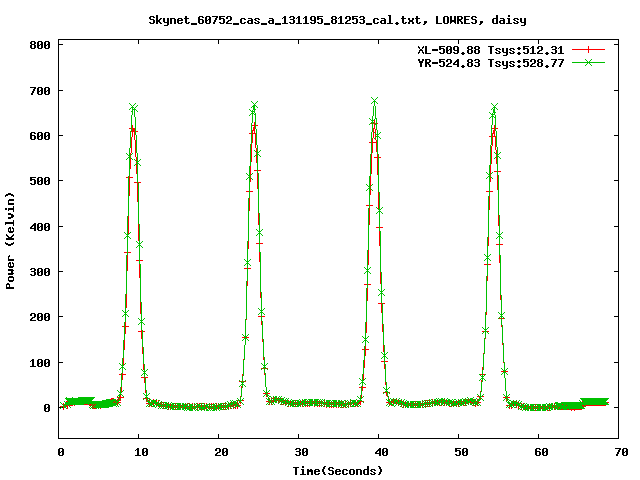Click the 800 tick label on the power axis
The height and width of the screenshot is (480, 640).
[40, 45]
